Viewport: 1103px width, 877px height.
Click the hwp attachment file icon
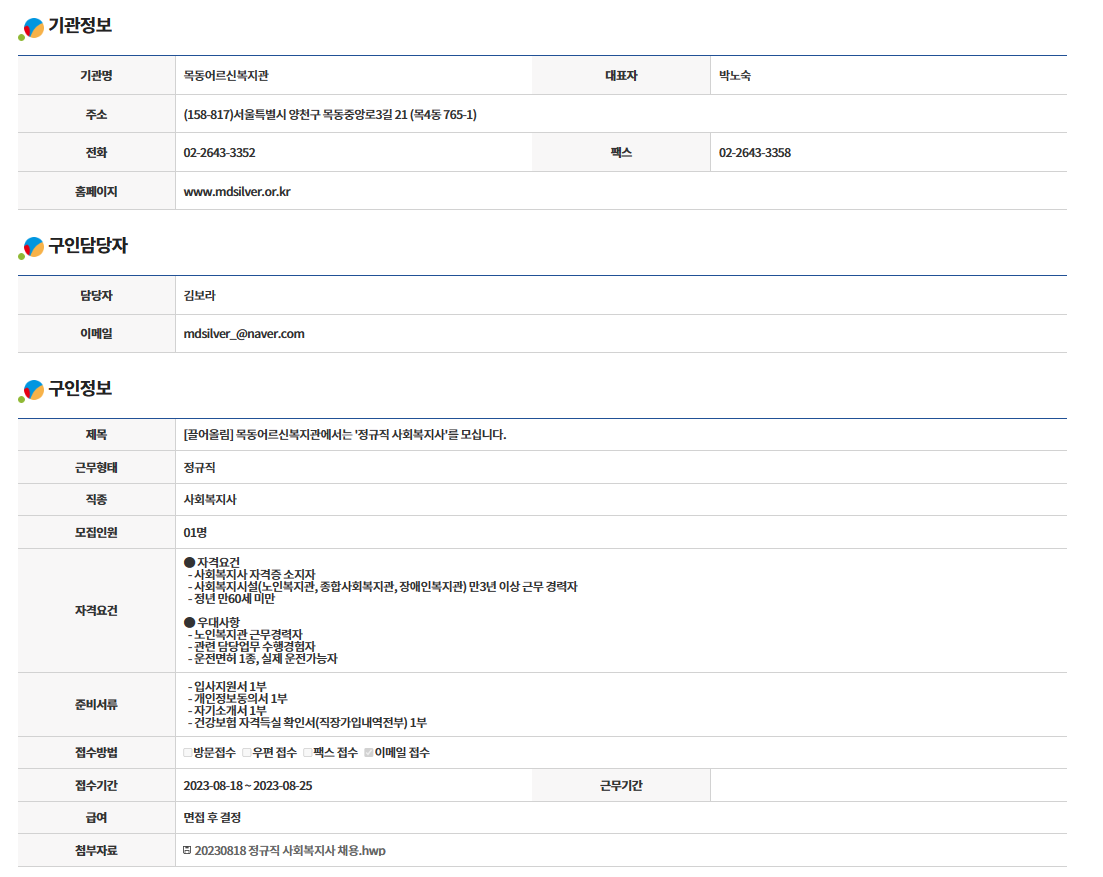tap(187, 850)
